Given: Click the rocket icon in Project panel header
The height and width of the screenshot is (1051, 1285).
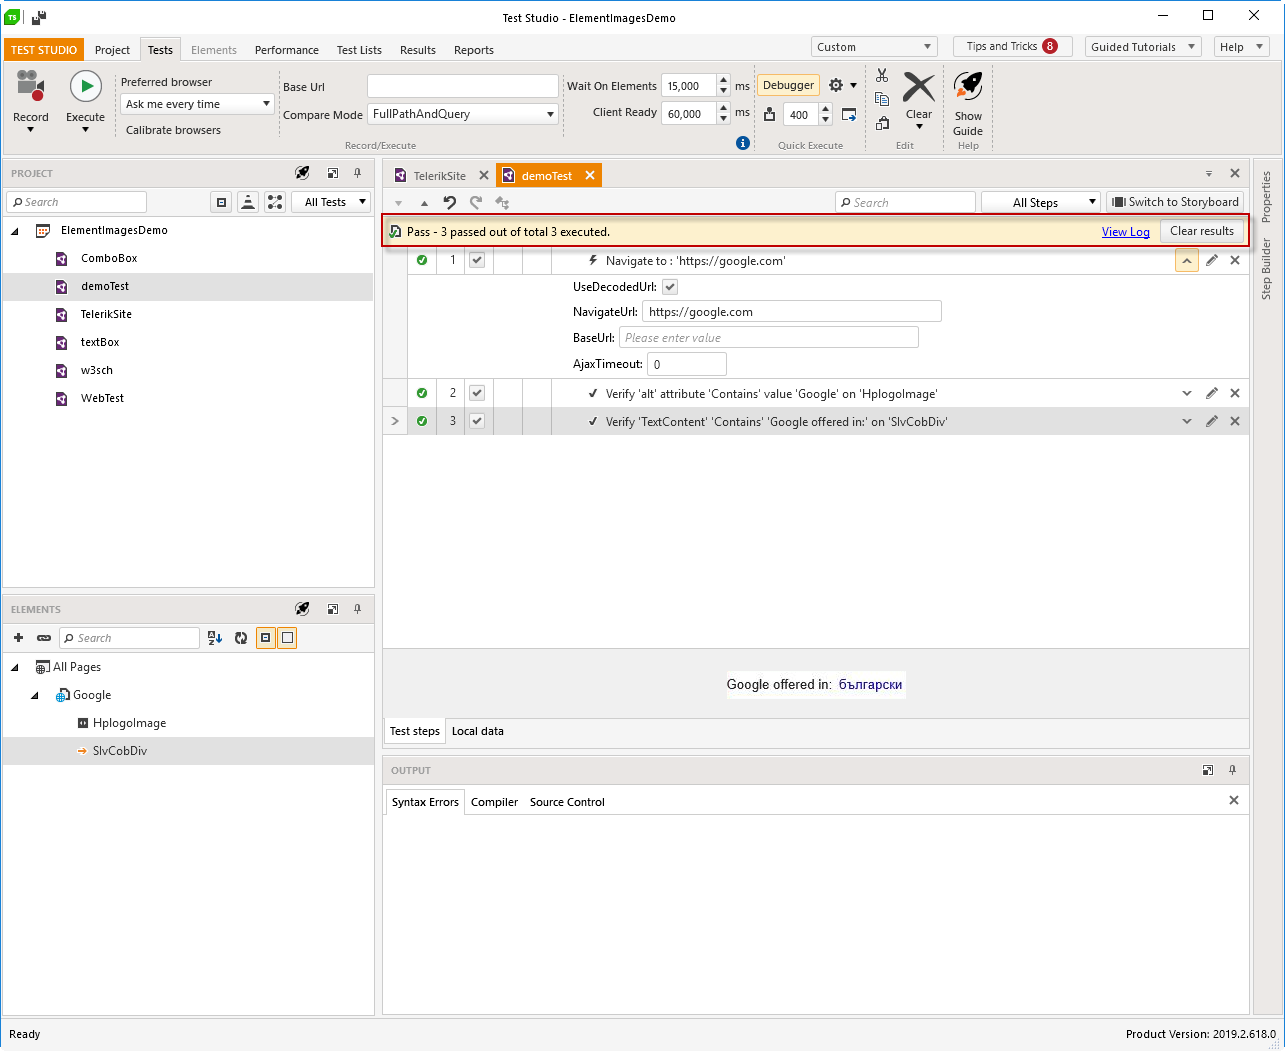Looking at the screenshot, I should coord(302,173).
